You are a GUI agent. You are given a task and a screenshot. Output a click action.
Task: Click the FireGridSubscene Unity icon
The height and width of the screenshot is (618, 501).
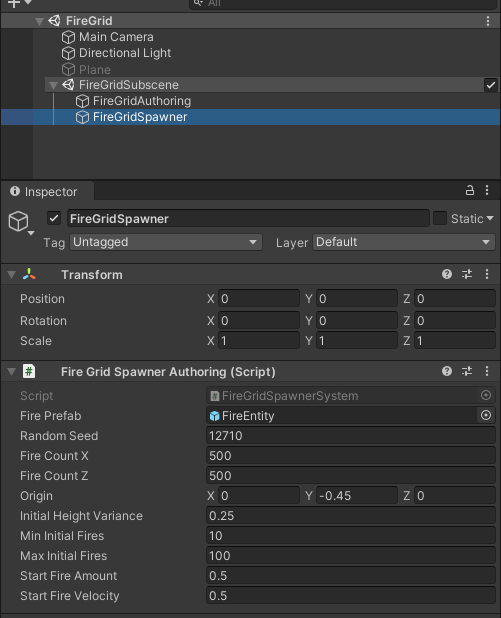coord(68,85)
